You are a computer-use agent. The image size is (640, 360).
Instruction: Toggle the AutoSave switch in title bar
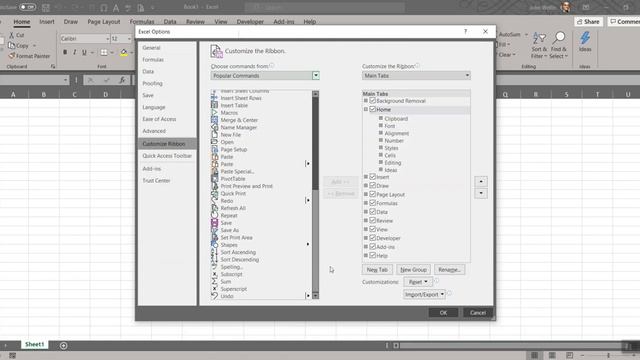click(27, 7)
